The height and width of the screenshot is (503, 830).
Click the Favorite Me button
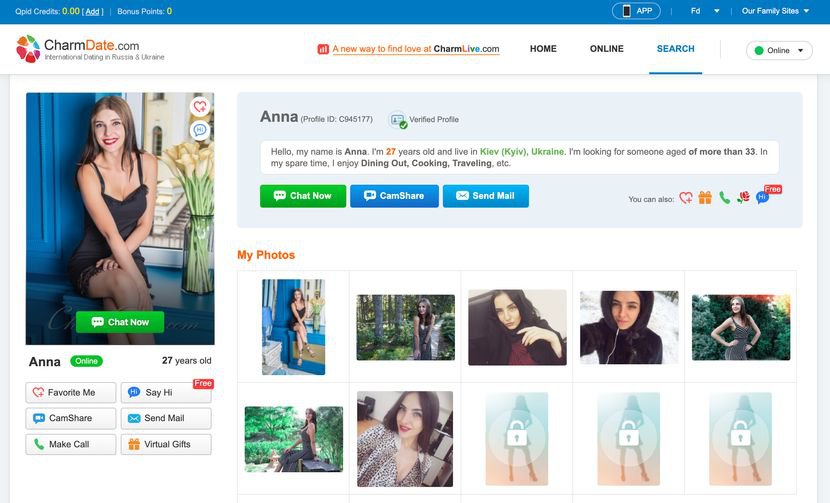71,392
